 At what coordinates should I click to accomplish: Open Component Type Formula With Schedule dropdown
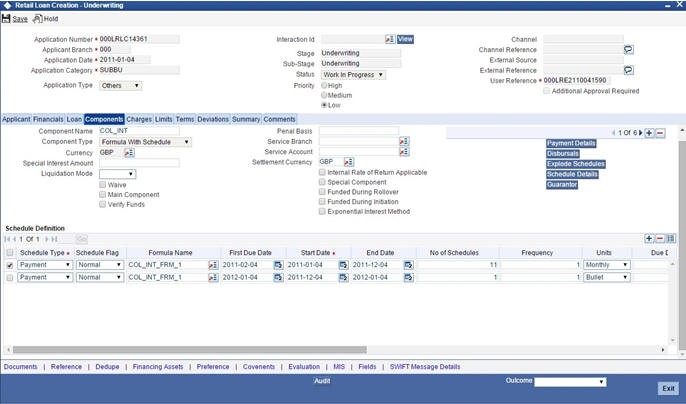(145, 142)
